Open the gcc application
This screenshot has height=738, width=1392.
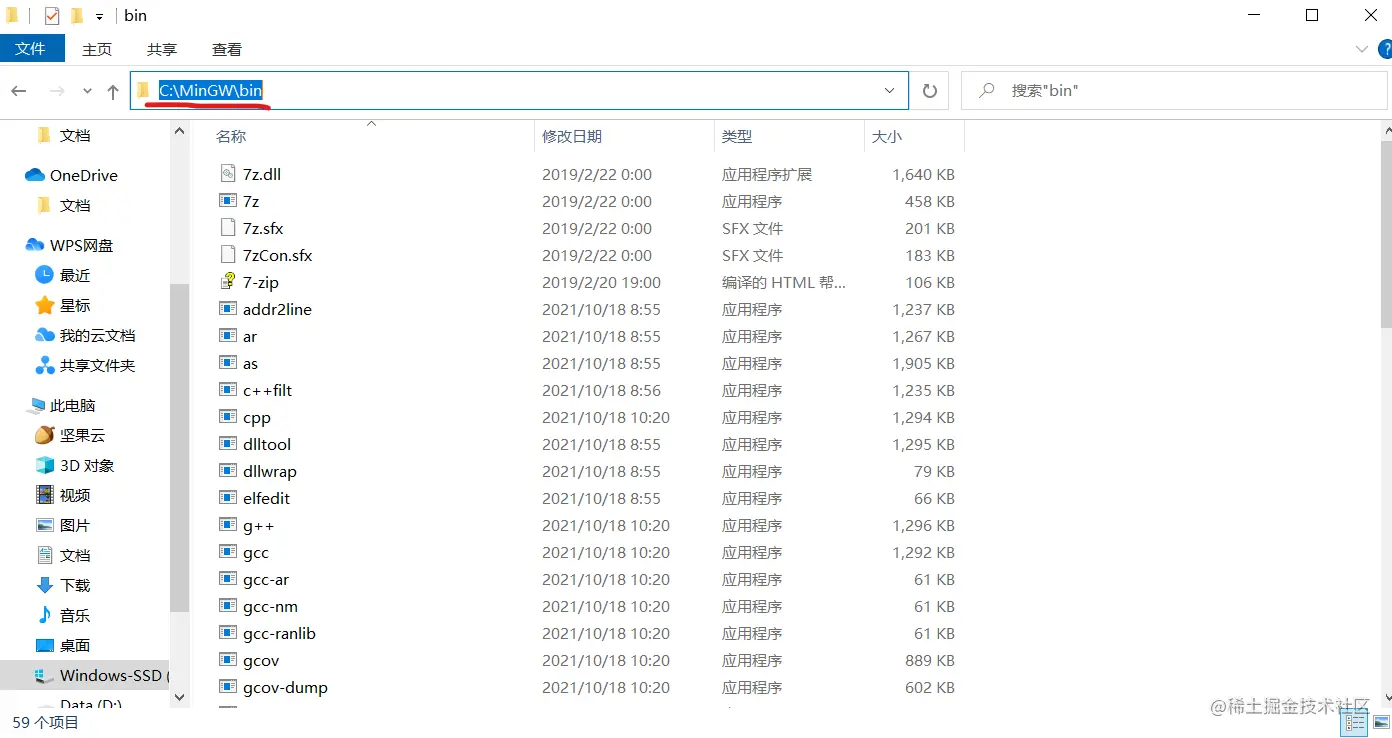[257, 552]
